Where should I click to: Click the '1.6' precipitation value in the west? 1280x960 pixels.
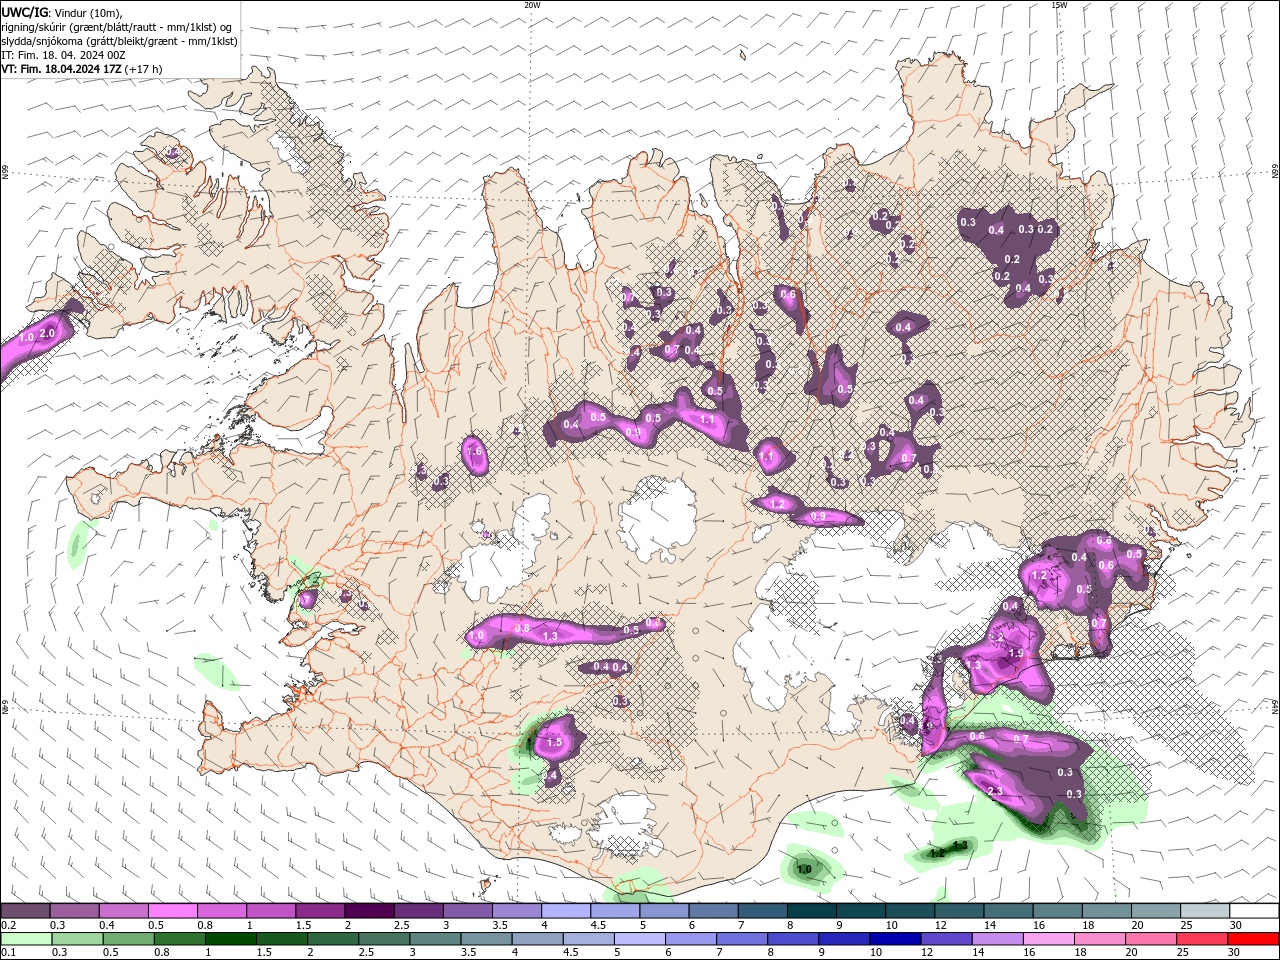tap(474, 452)
